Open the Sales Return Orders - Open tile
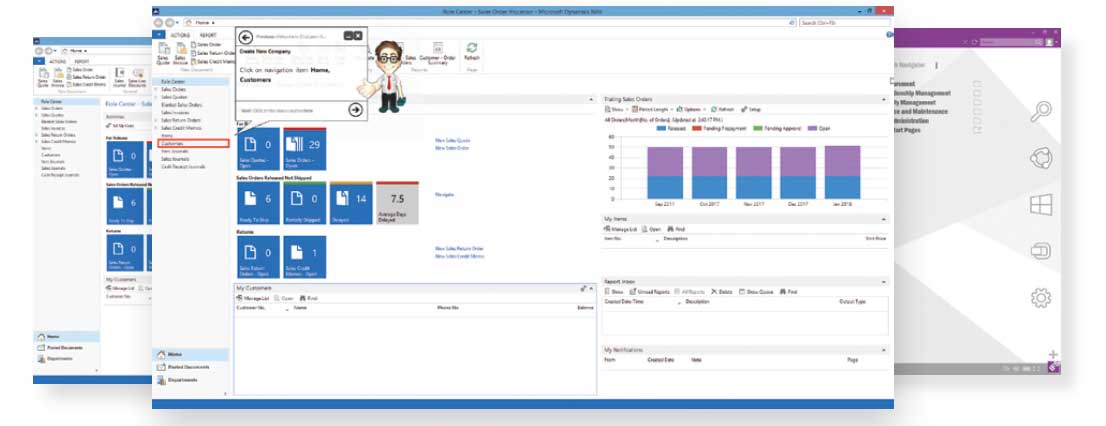This screenshot has width=1106, height=426. click(x=258, y=257)
